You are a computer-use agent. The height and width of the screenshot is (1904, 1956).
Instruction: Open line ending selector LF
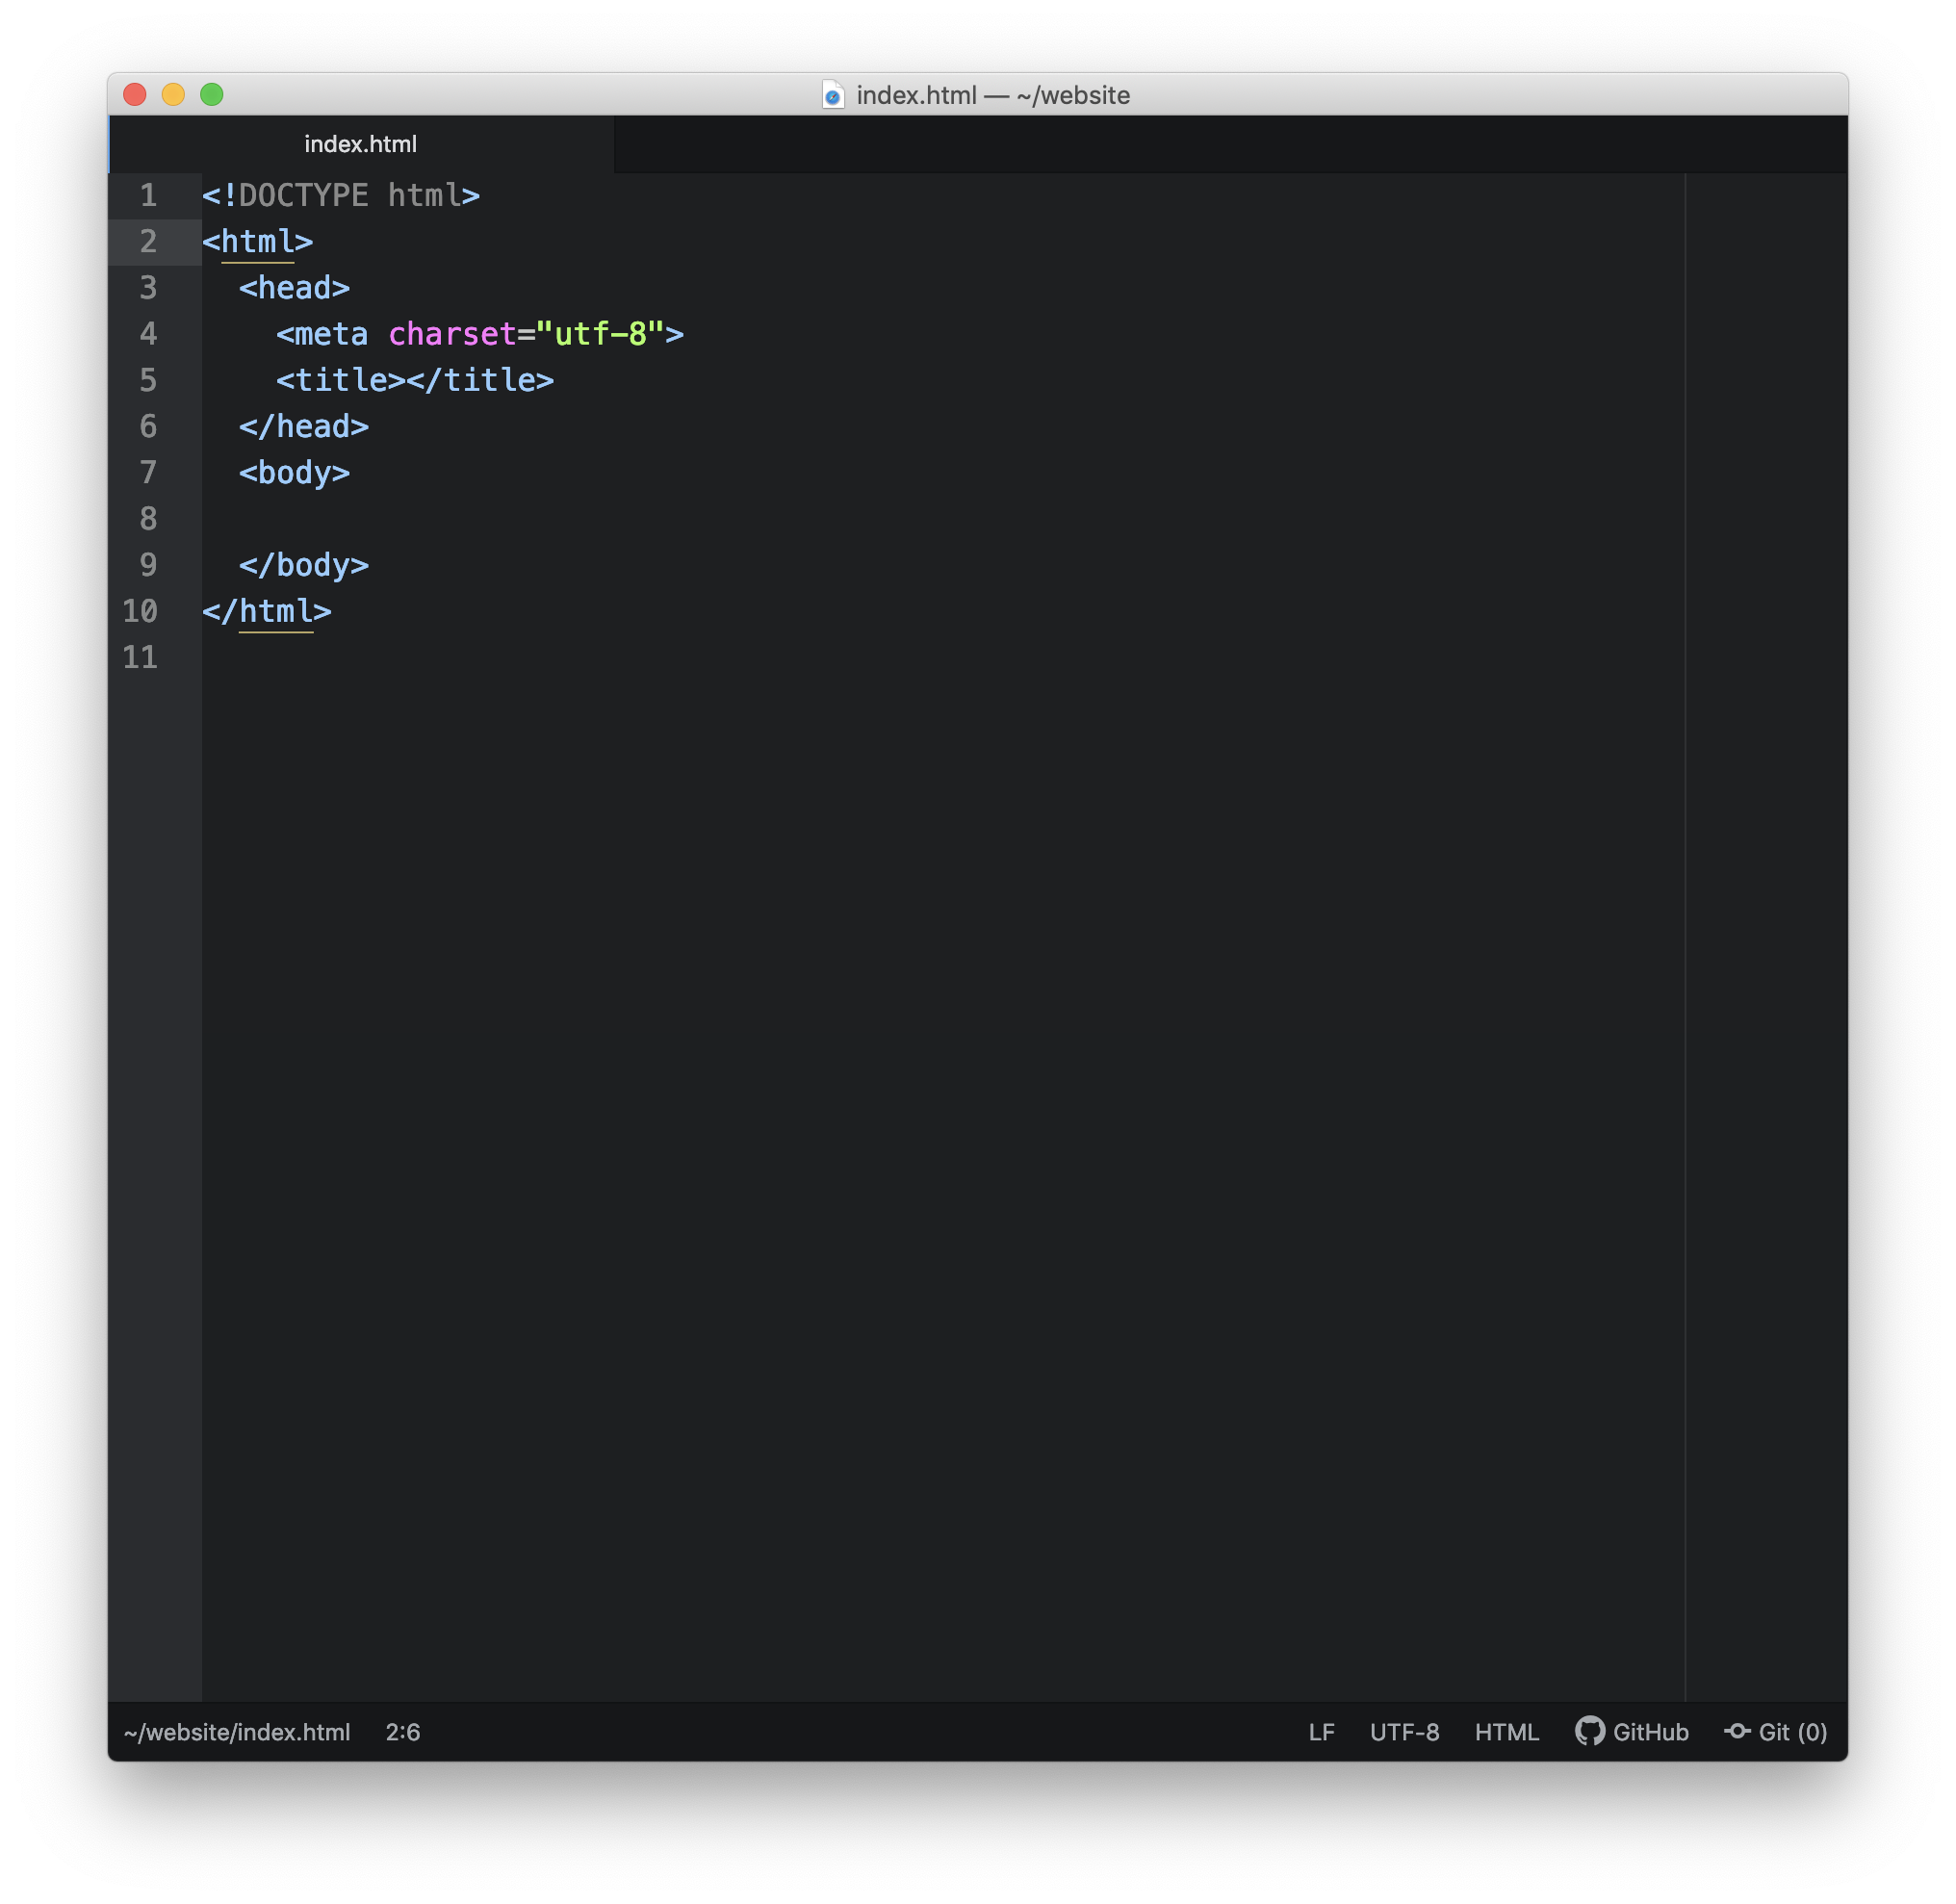[1321, 1732]
